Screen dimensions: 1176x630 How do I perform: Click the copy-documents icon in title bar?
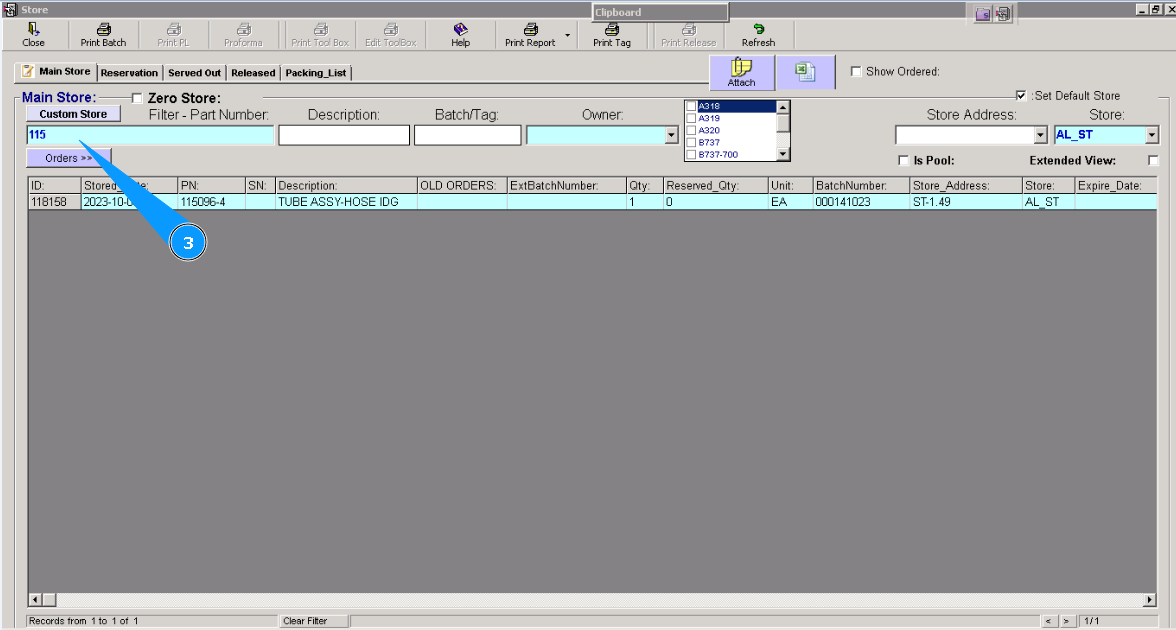pos(1003,14)
